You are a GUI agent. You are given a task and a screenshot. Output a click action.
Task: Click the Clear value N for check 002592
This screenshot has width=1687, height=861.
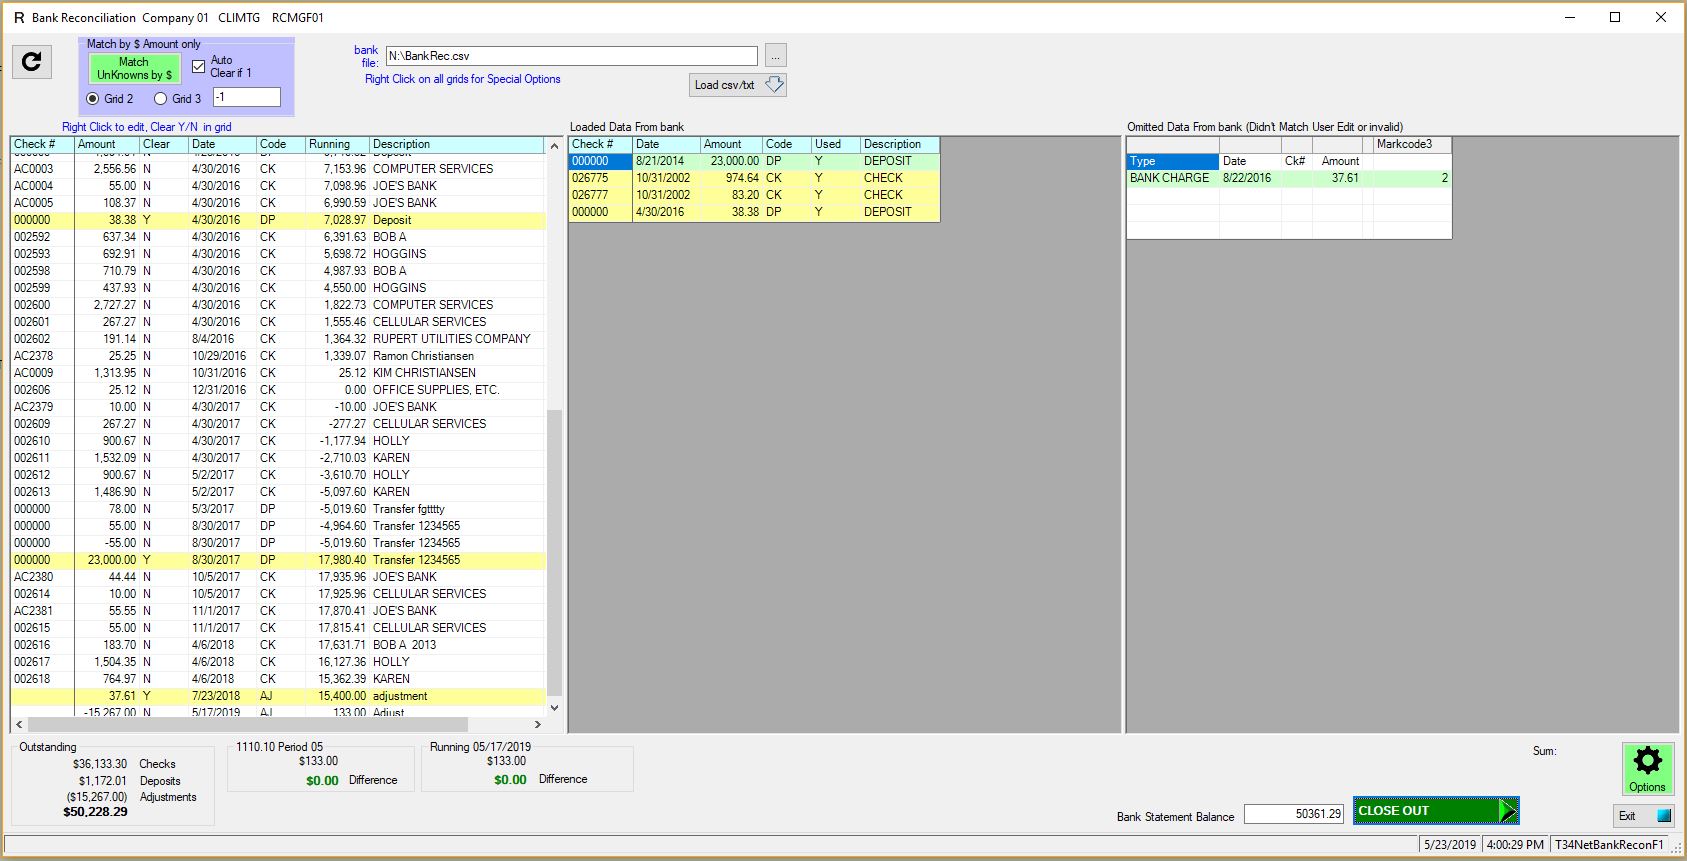tap(147, 237)
